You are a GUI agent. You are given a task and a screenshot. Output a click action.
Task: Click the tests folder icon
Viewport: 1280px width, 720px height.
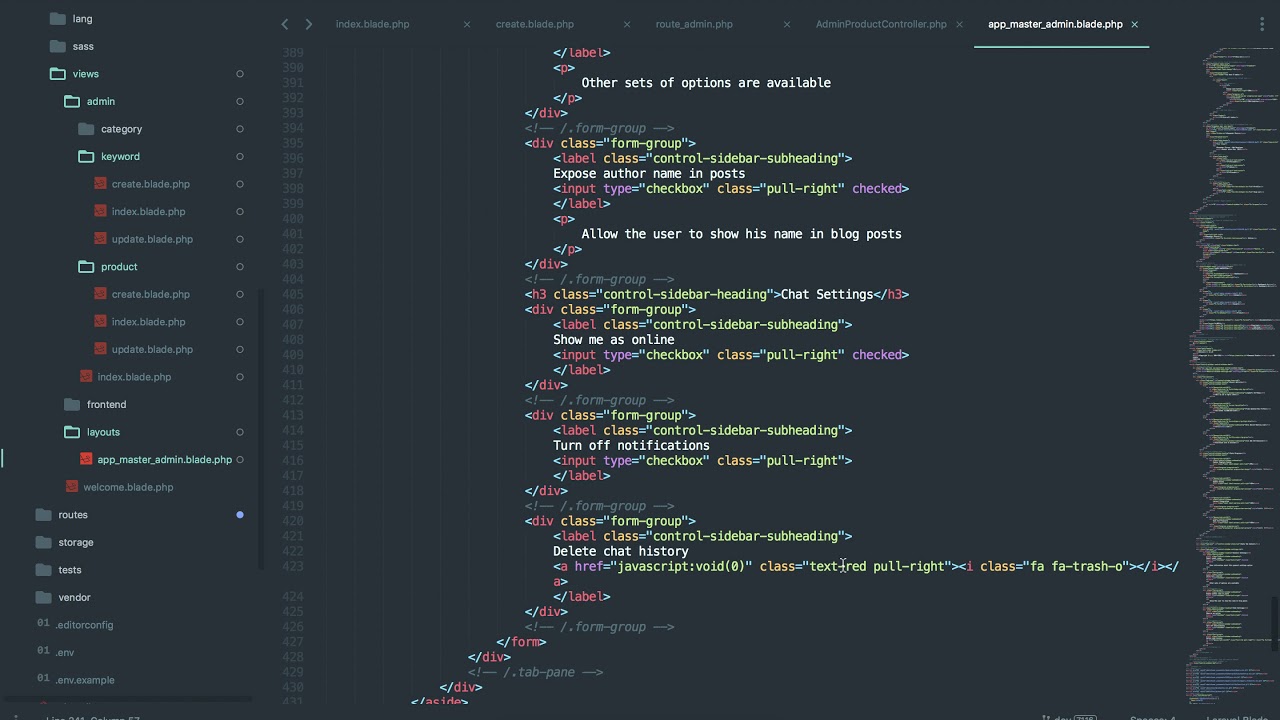43,569
